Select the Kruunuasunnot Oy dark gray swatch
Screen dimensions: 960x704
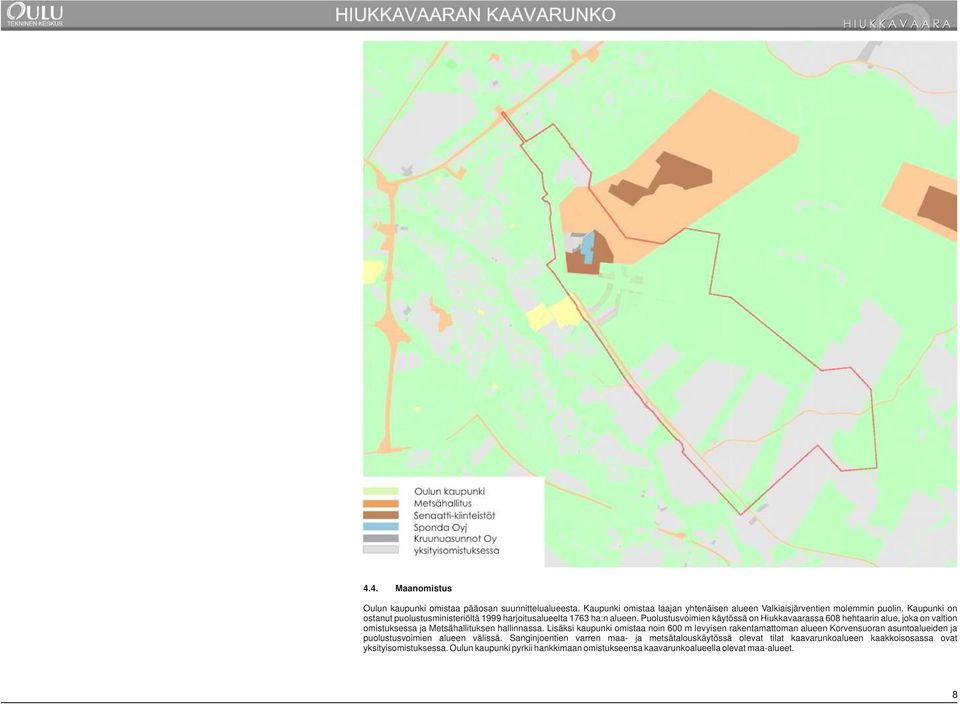click(x=381, y=539)
